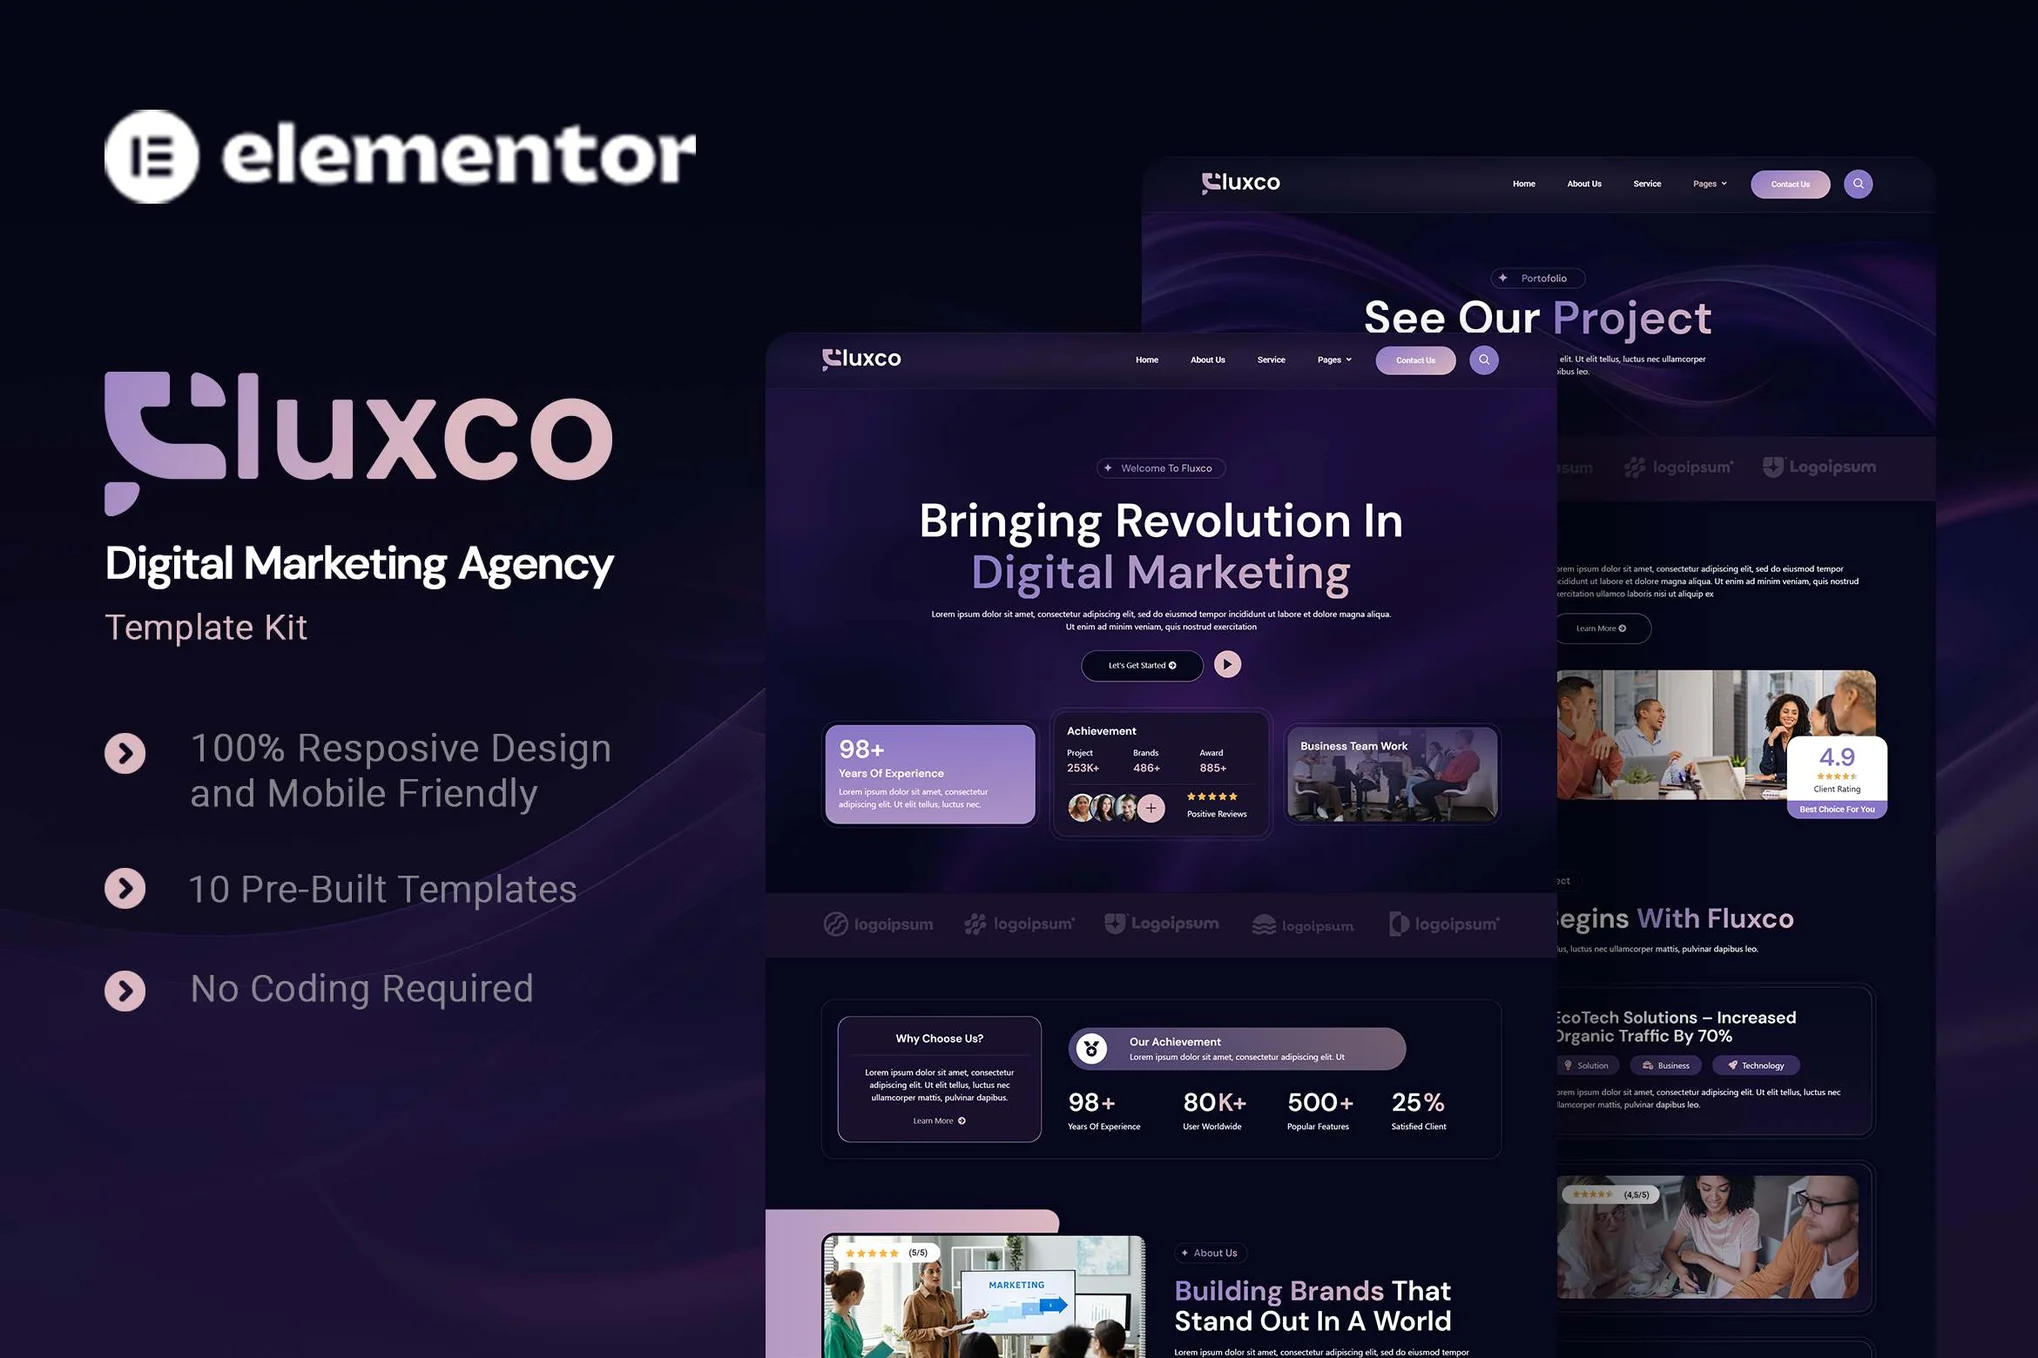This screenshot has width=2038, height=1358.
Task: Click the Contact Us button
Action: coord(1415,359)
